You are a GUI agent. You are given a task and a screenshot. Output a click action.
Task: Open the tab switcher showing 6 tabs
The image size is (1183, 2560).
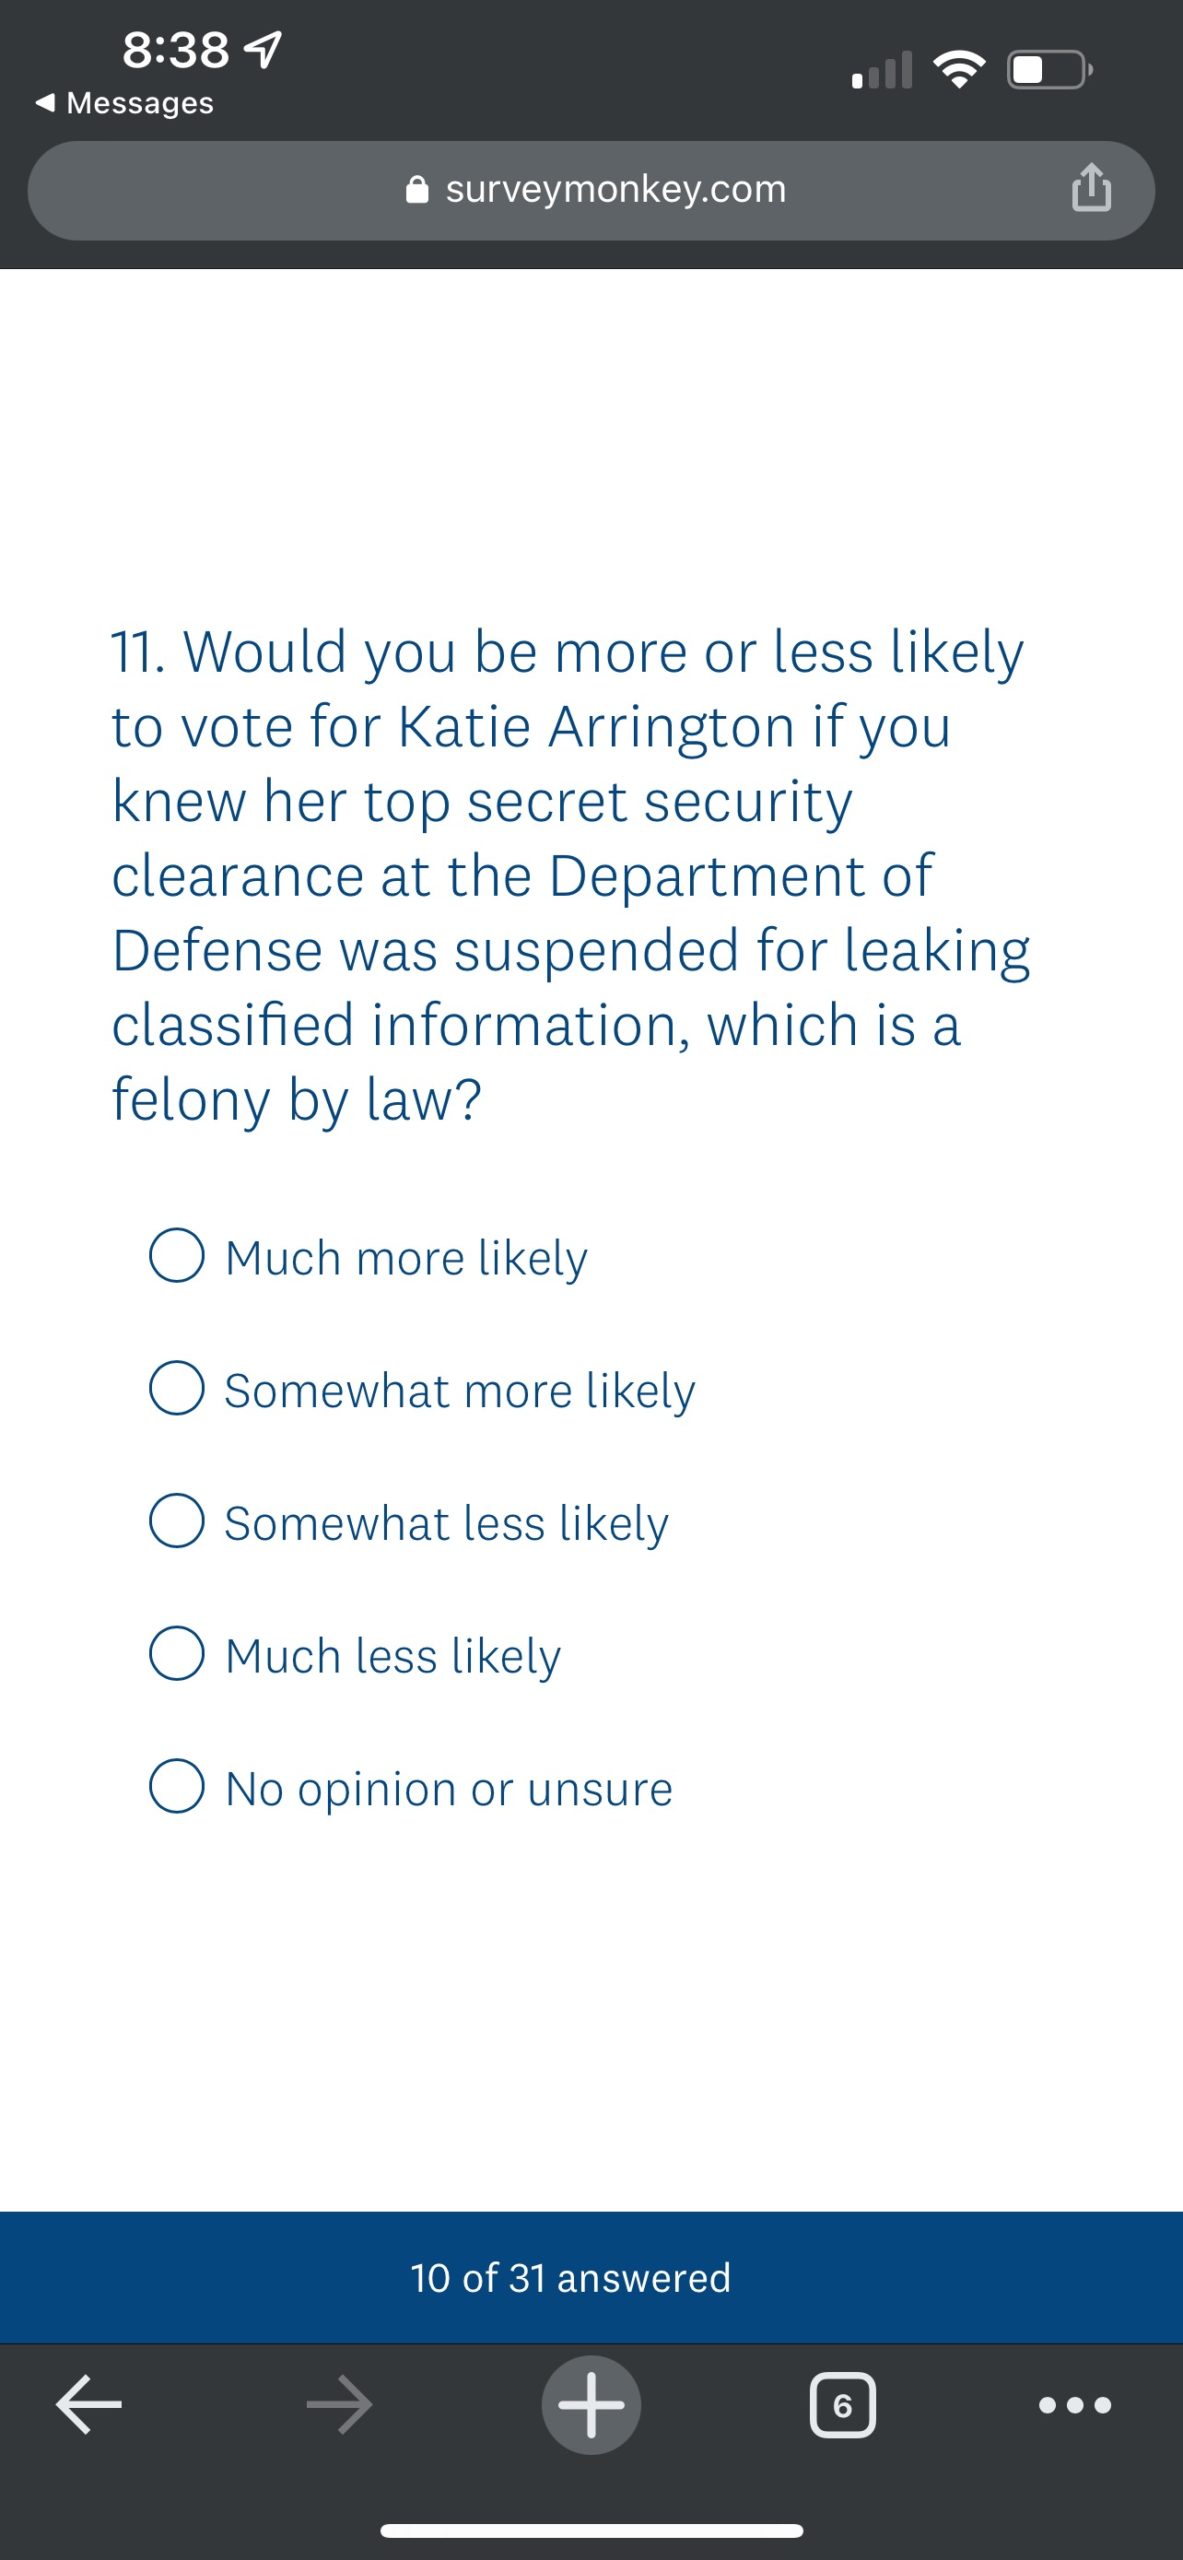coord(842,2404)
